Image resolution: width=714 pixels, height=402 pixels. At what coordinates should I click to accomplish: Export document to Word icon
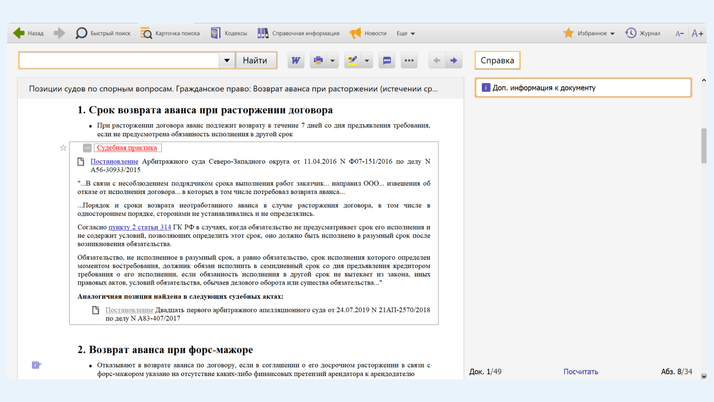click(296, 61)
